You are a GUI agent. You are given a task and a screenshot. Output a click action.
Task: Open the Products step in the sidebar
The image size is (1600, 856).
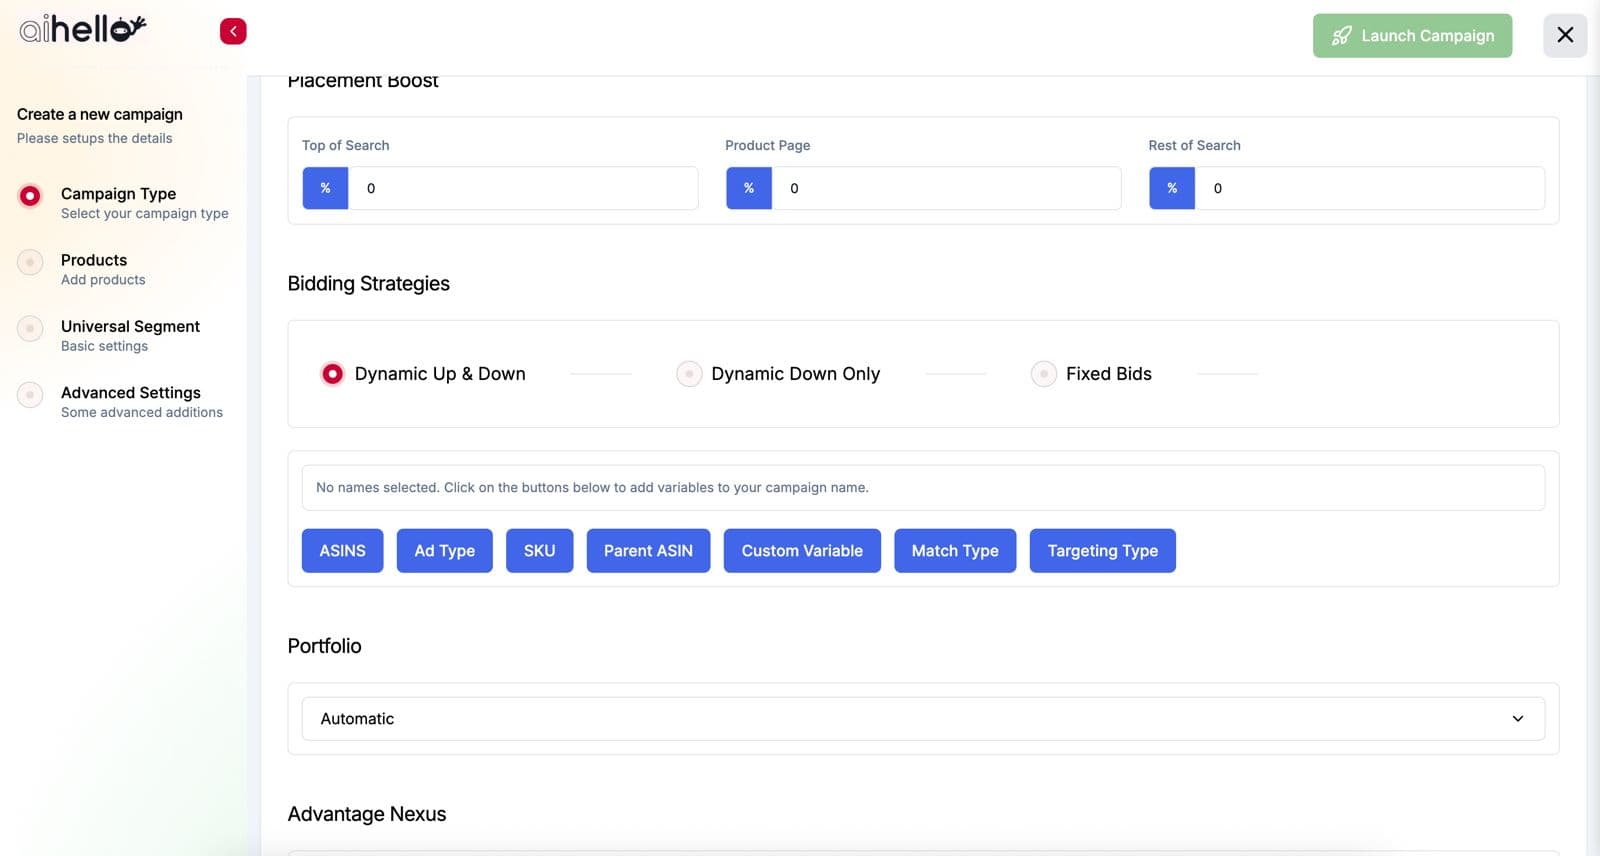94,260
